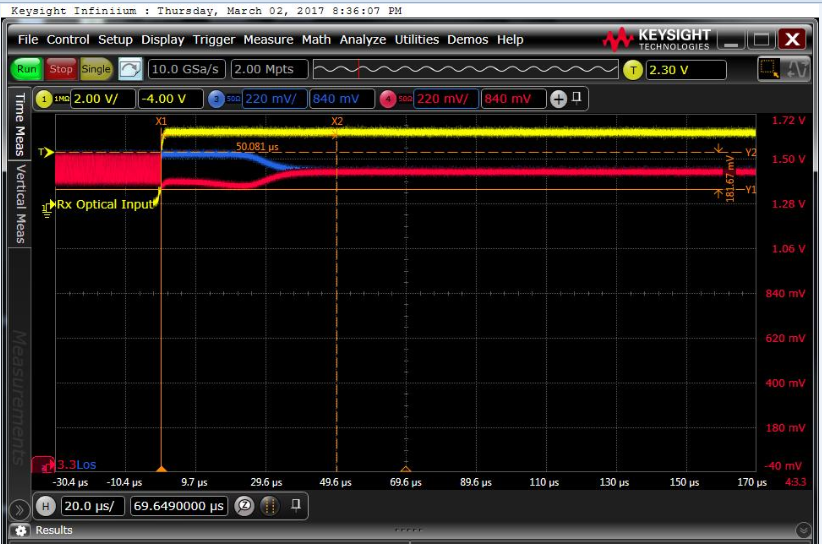Viewport: 822px width, 544px height.
Task: Toggle channel 1 yellow button
Action: coord(44,99)
